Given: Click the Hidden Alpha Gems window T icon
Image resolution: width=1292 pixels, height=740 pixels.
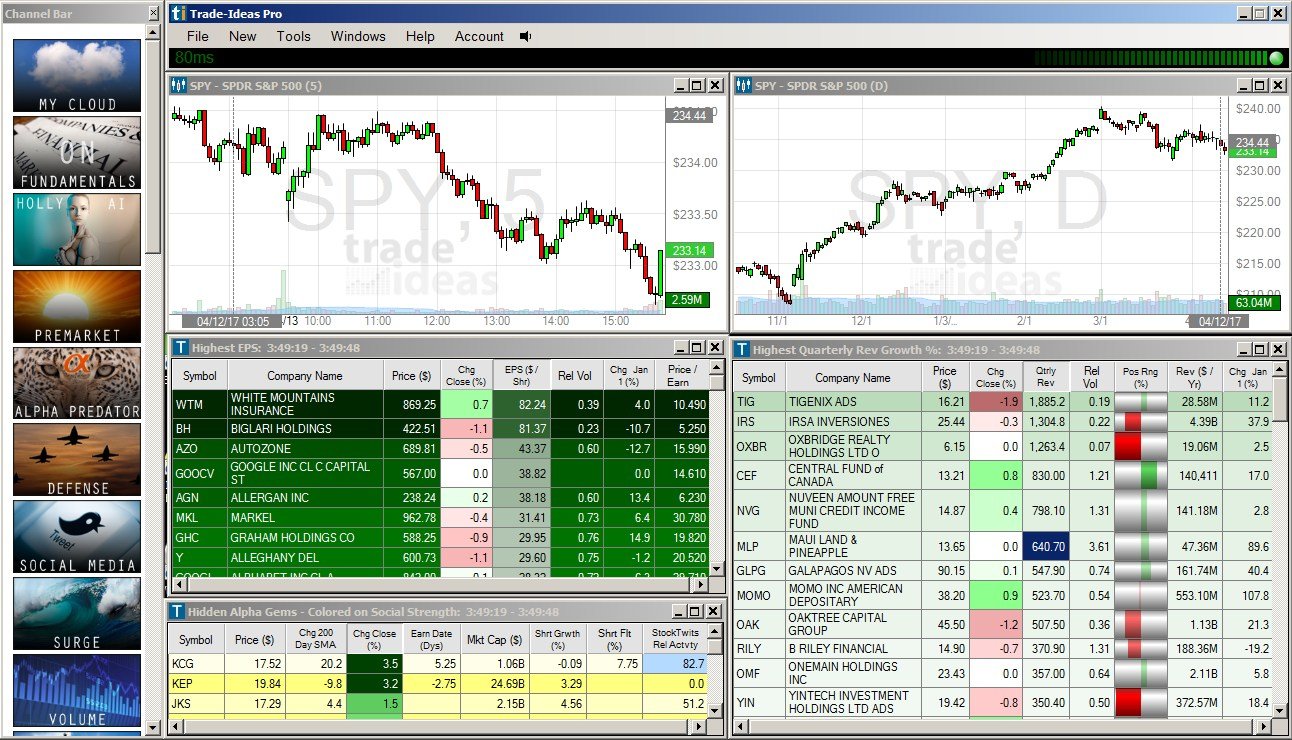Looking at the screenshot, I should (177, 612).
